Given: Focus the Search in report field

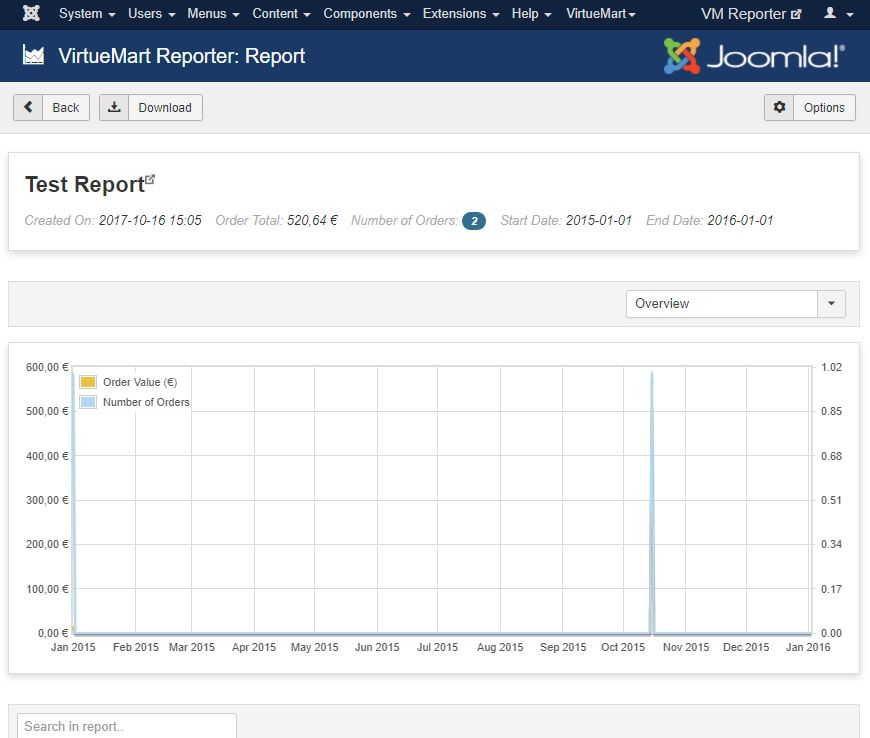Looking at the screenshot, I should tap(127, 726).
